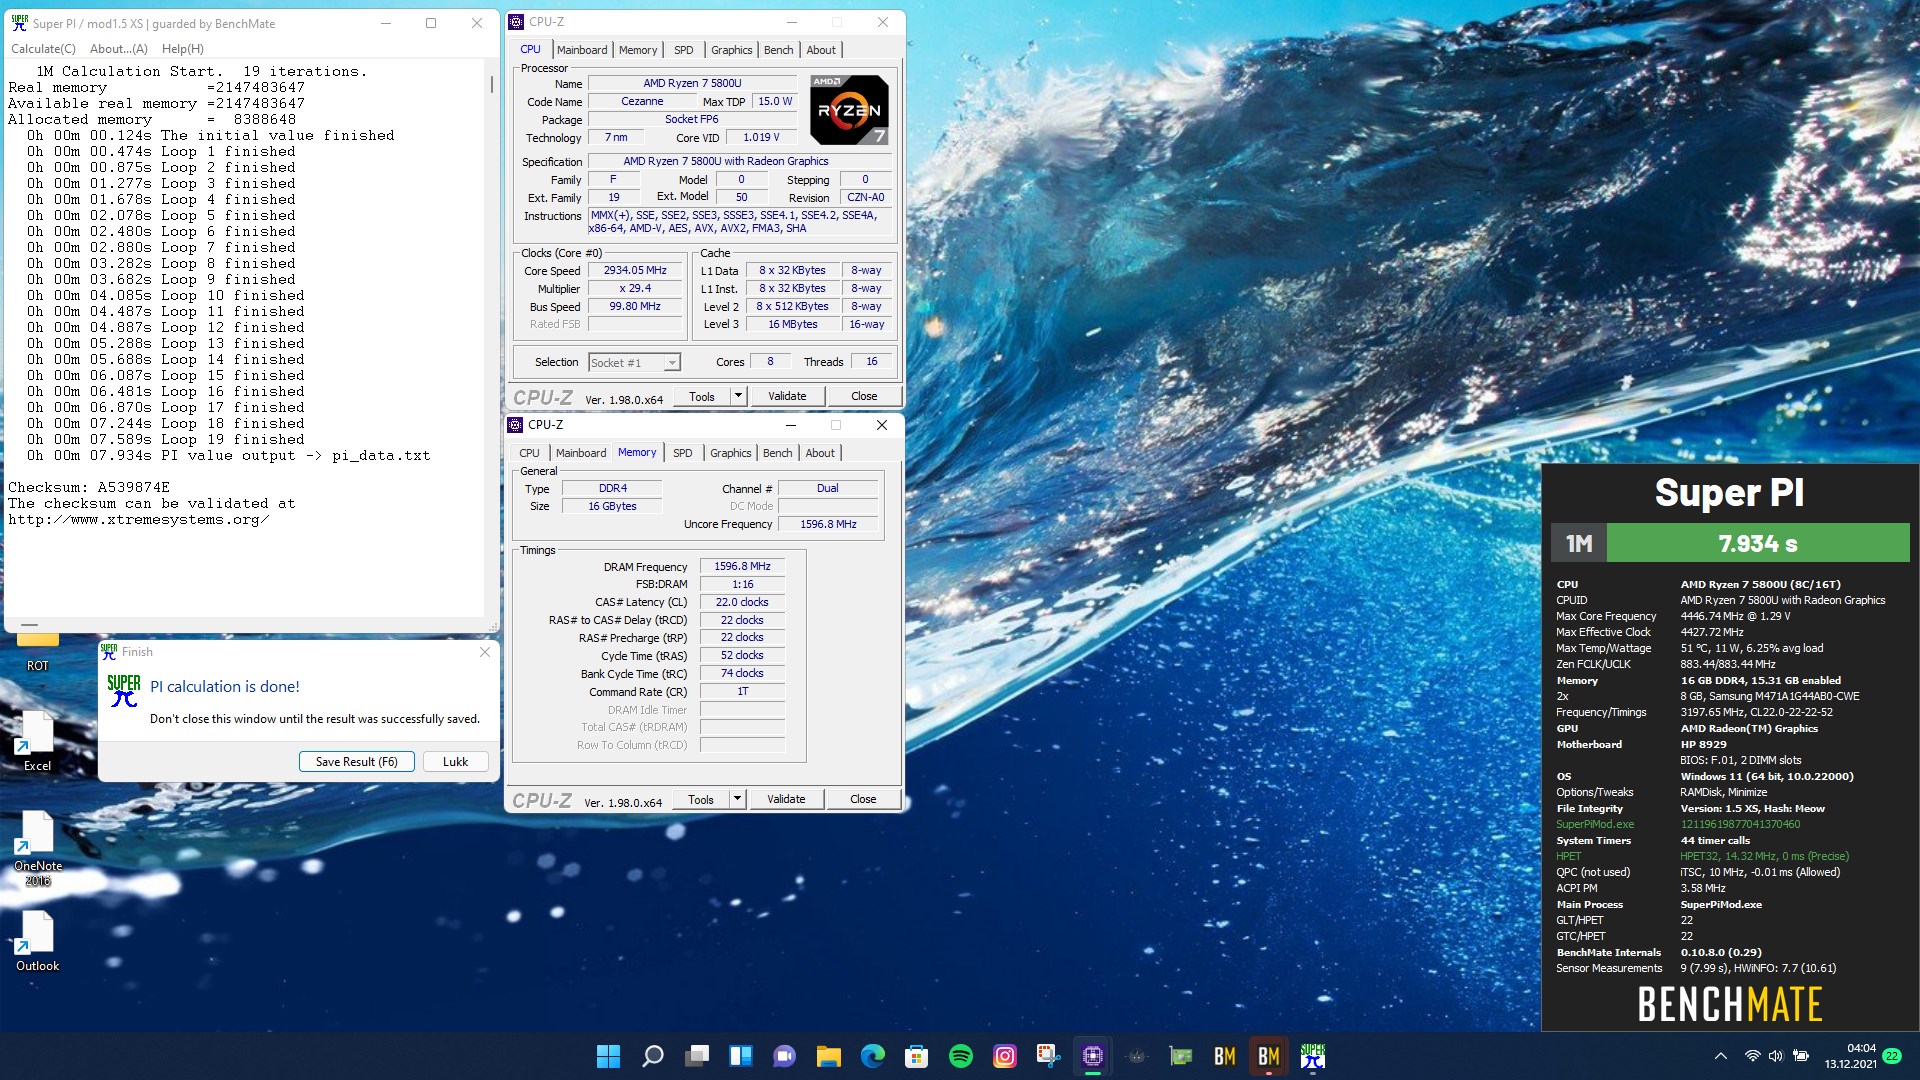
Task: Open Wi-Fi network settings in tray
Action: (1752, 1056)
